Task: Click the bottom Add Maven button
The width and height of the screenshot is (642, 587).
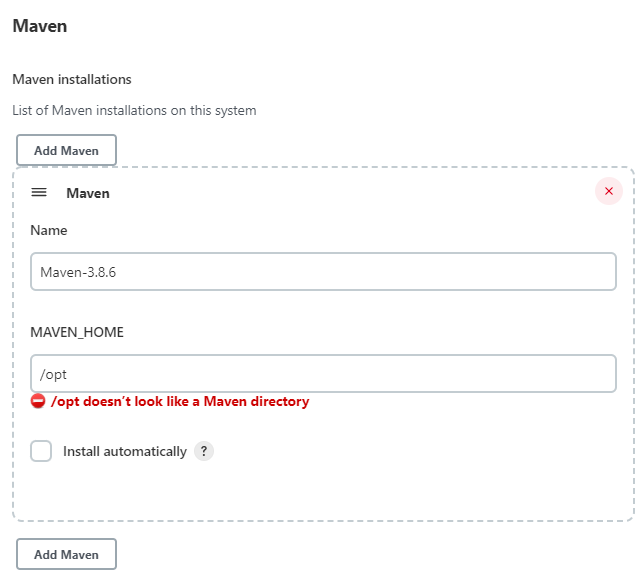Action: (66, 554)
